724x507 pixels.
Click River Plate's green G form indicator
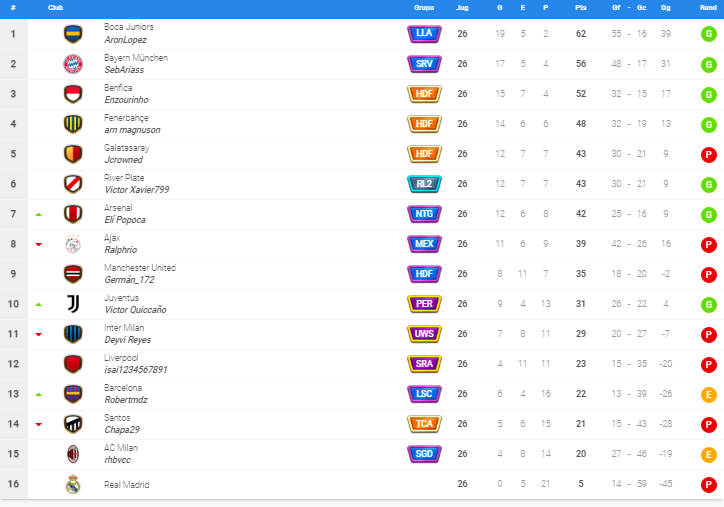point(708,185)
